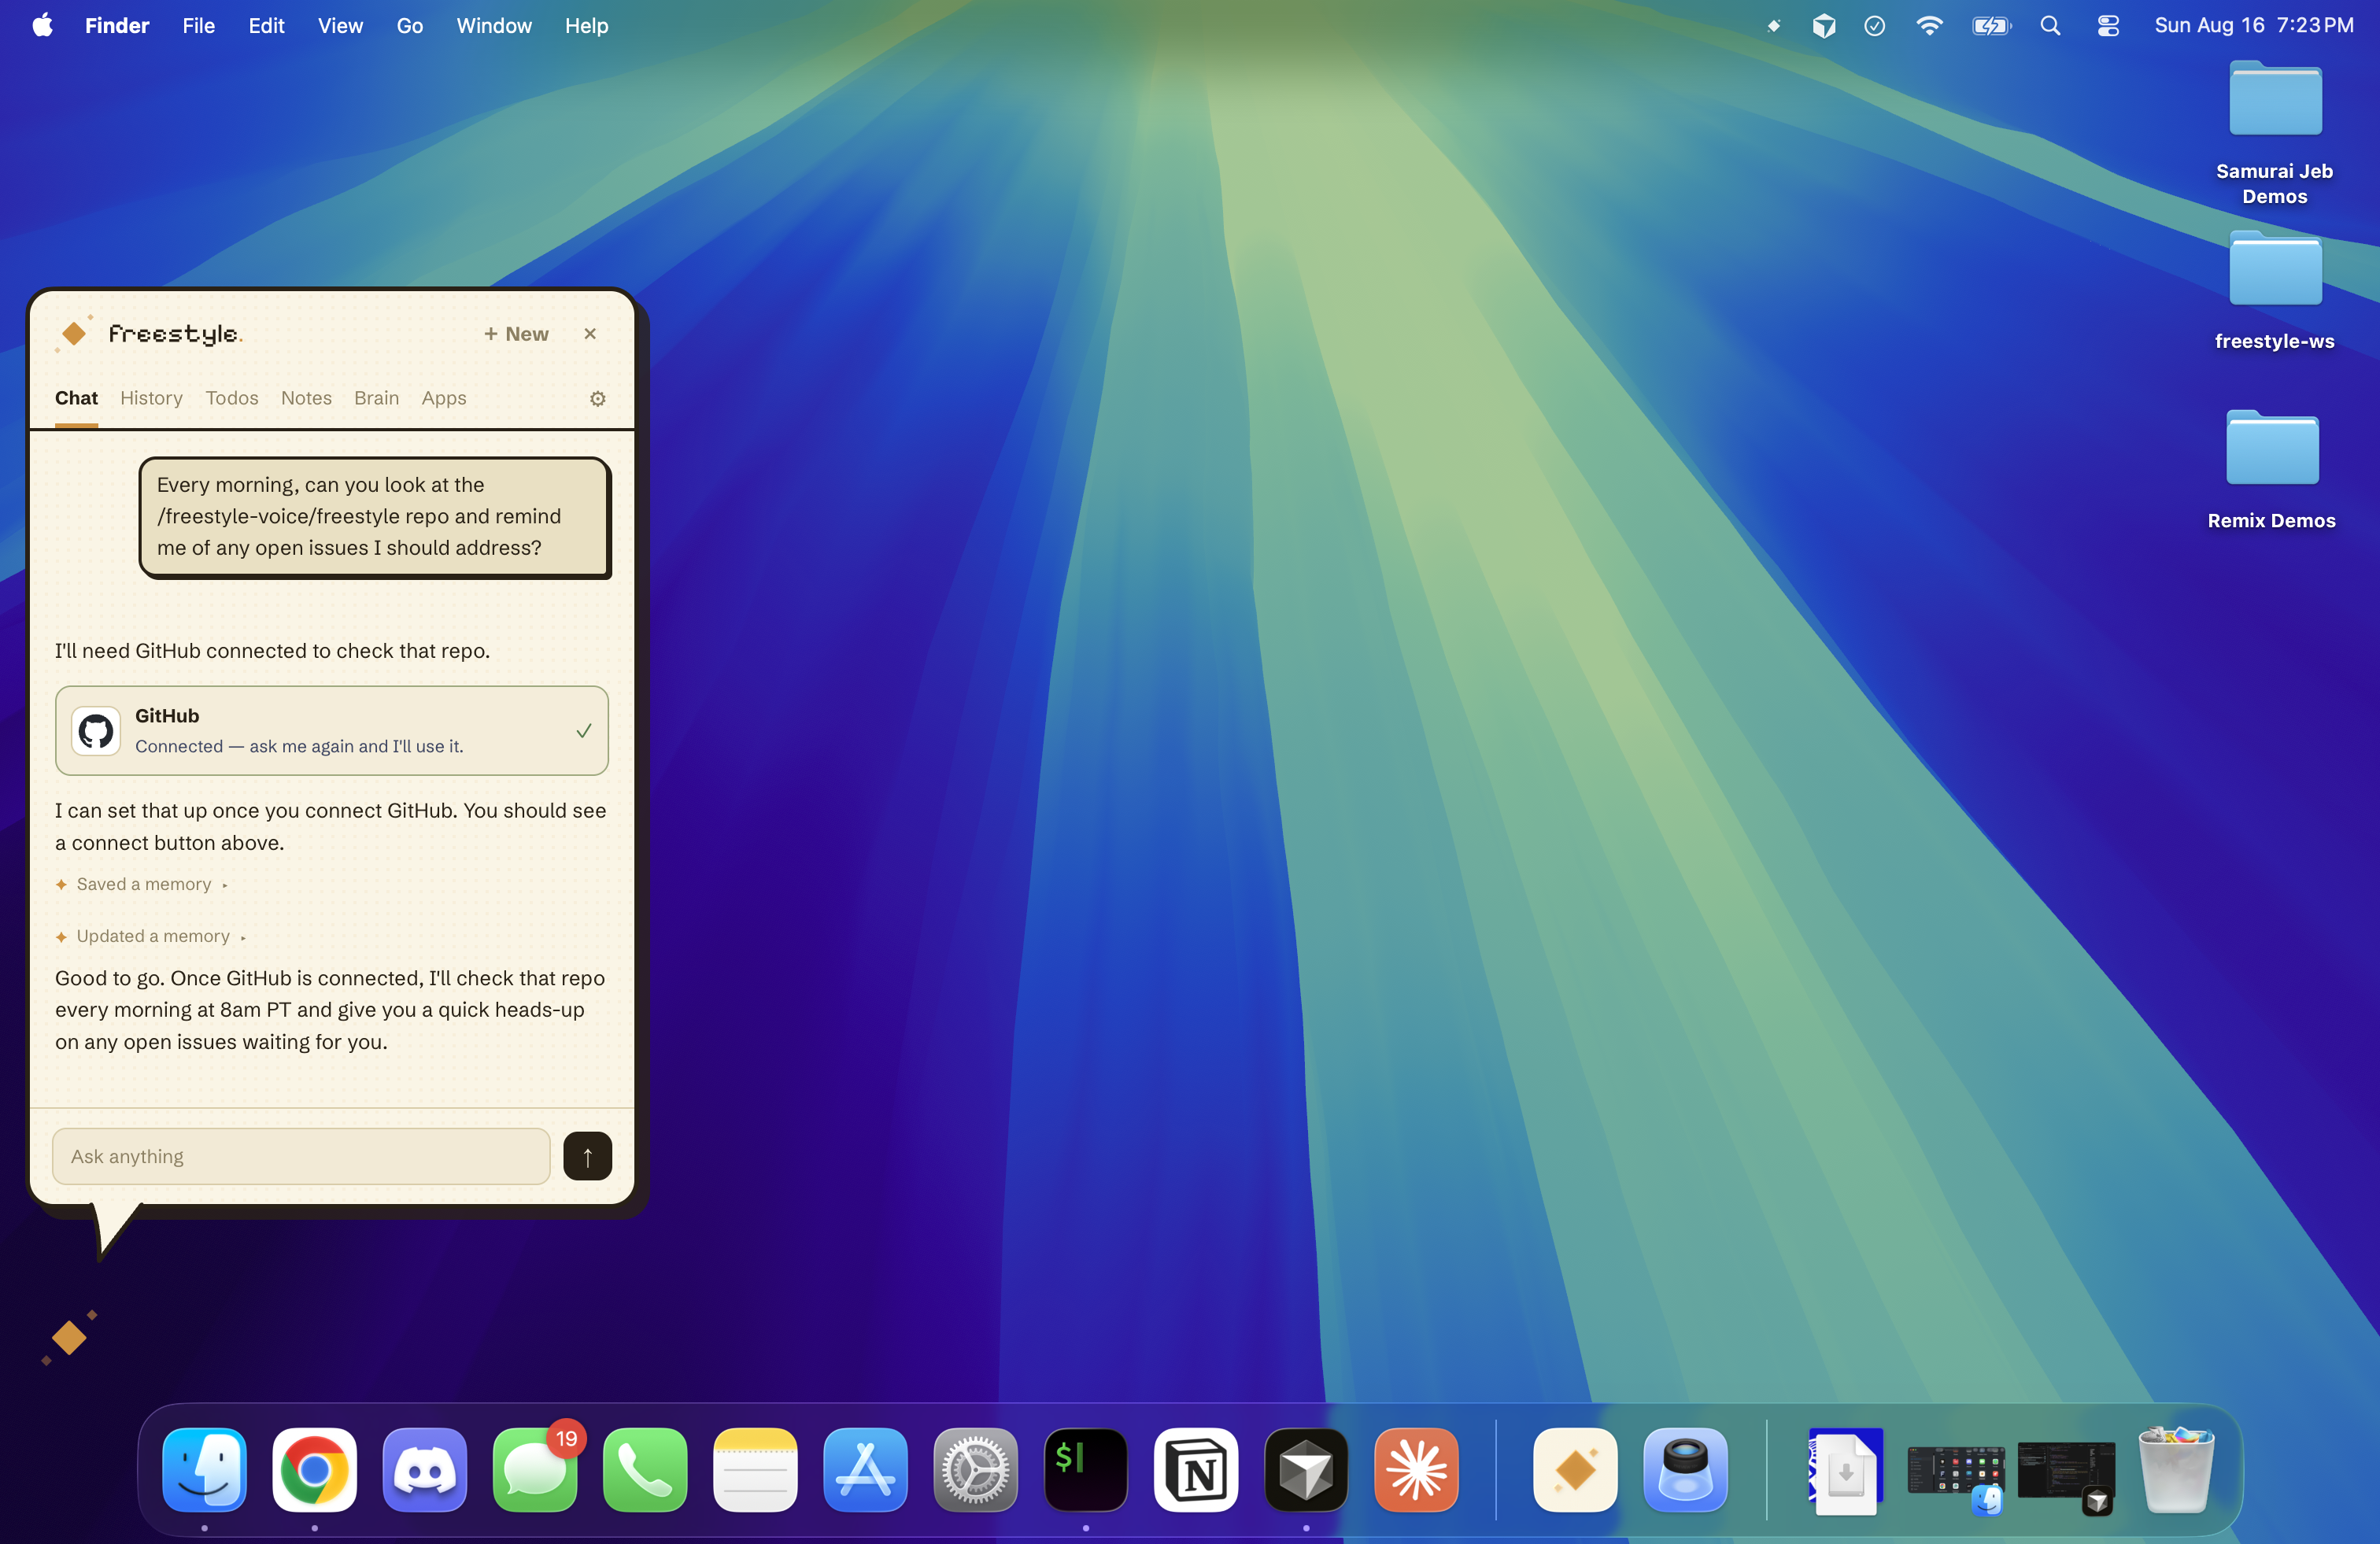Viewport: 2380px width, 1544px height.
Task: Open the Notes tab
Action: click(306, 398)
